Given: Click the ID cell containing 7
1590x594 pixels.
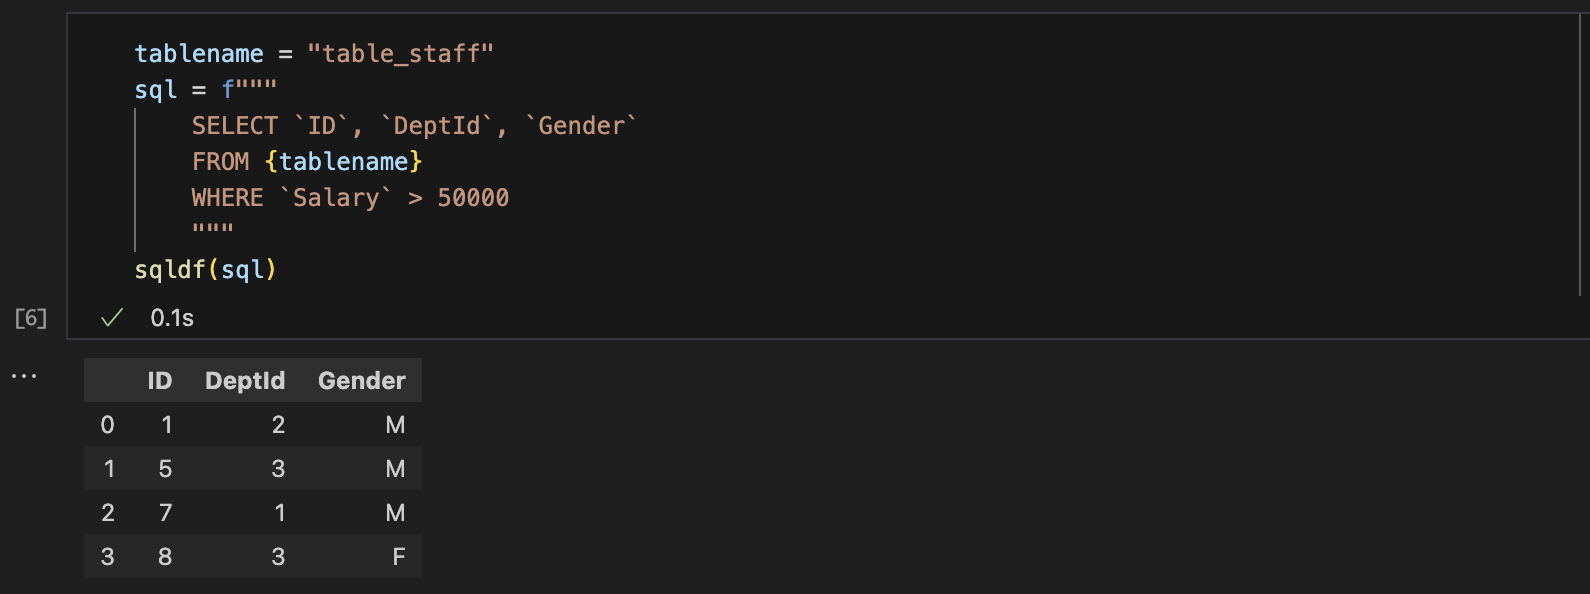Looking at the screenshot, I should [166, 513].
